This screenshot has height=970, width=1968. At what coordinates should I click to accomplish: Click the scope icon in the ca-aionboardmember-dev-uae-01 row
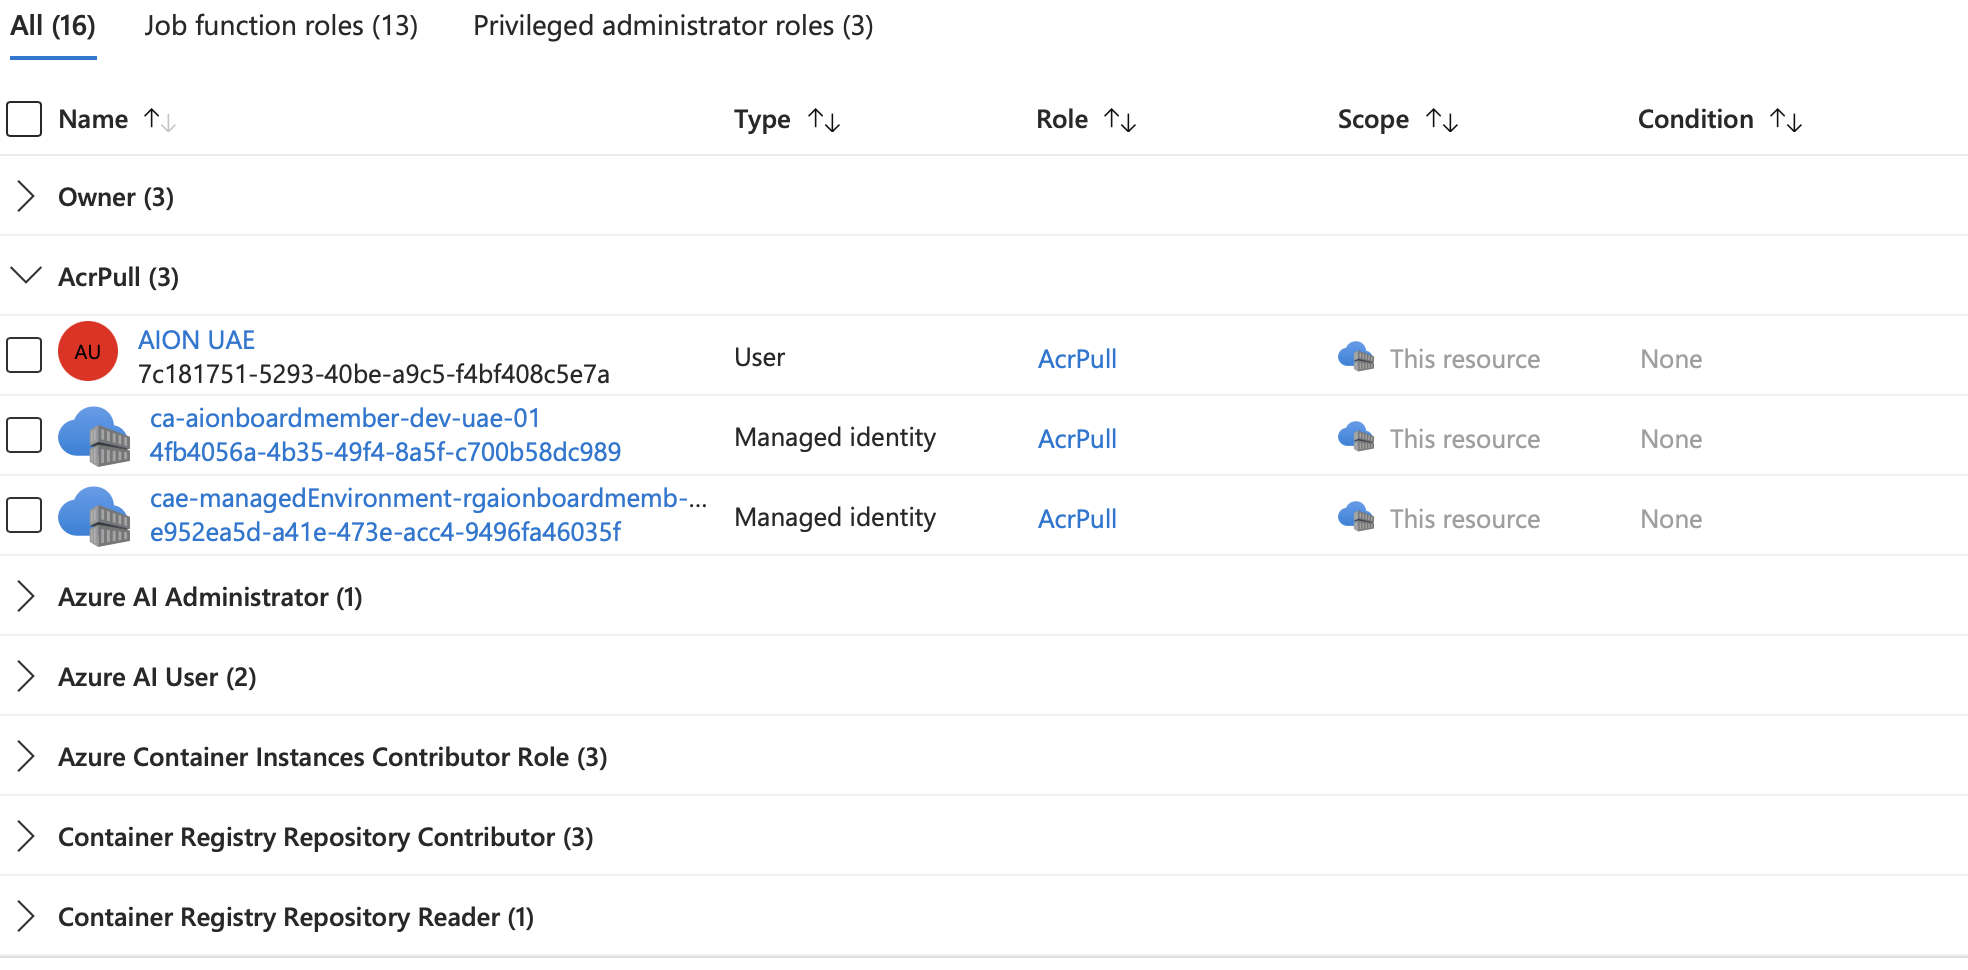[x=1356, y=437]
